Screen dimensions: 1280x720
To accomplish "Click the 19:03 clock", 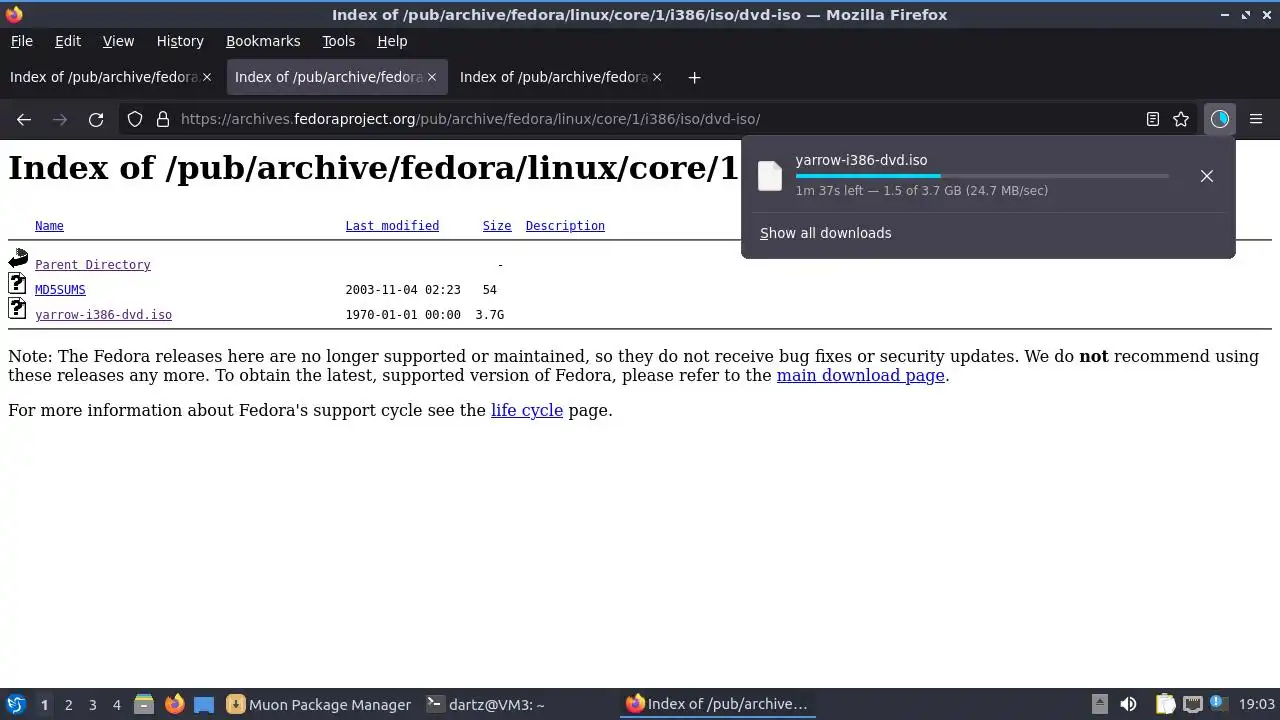I will [x=1257, y=704].
